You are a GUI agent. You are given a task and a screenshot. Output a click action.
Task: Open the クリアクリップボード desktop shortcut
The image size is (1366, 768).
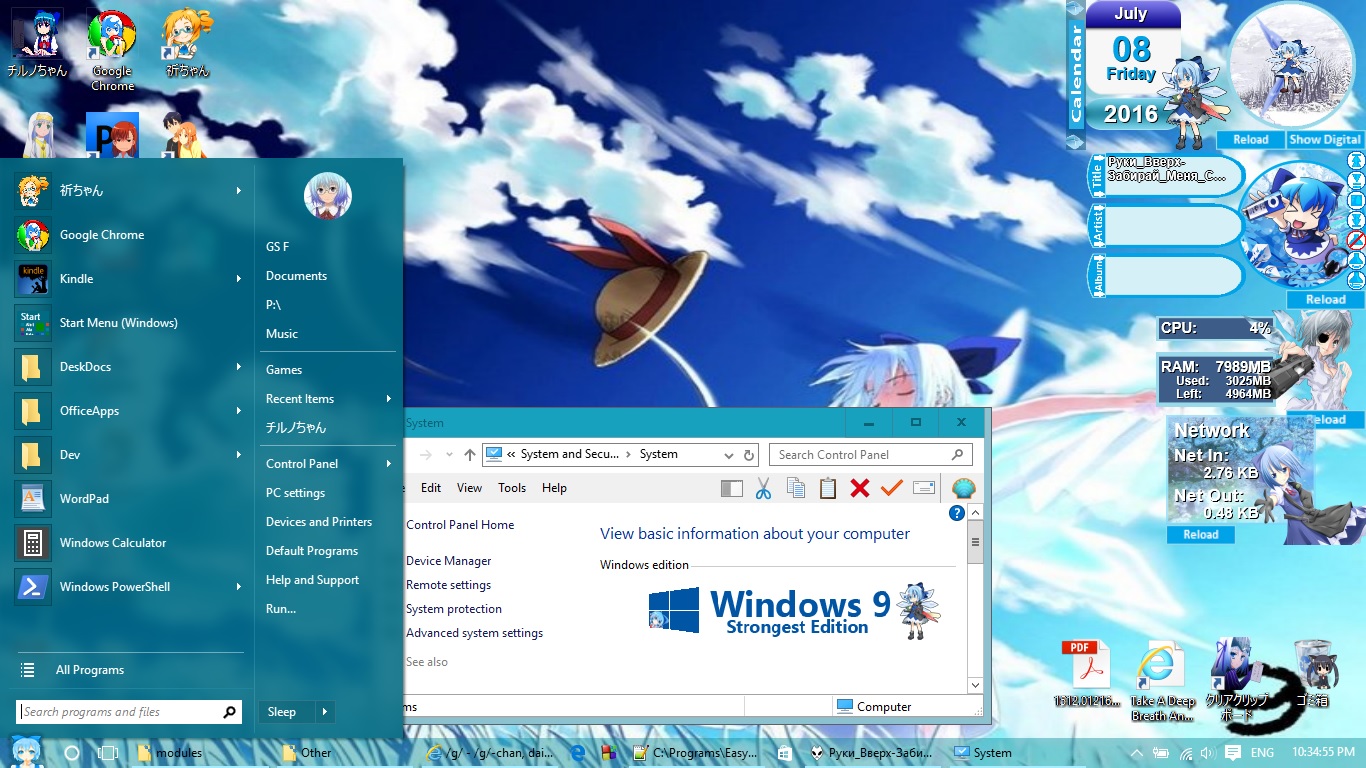(1237, 680)
